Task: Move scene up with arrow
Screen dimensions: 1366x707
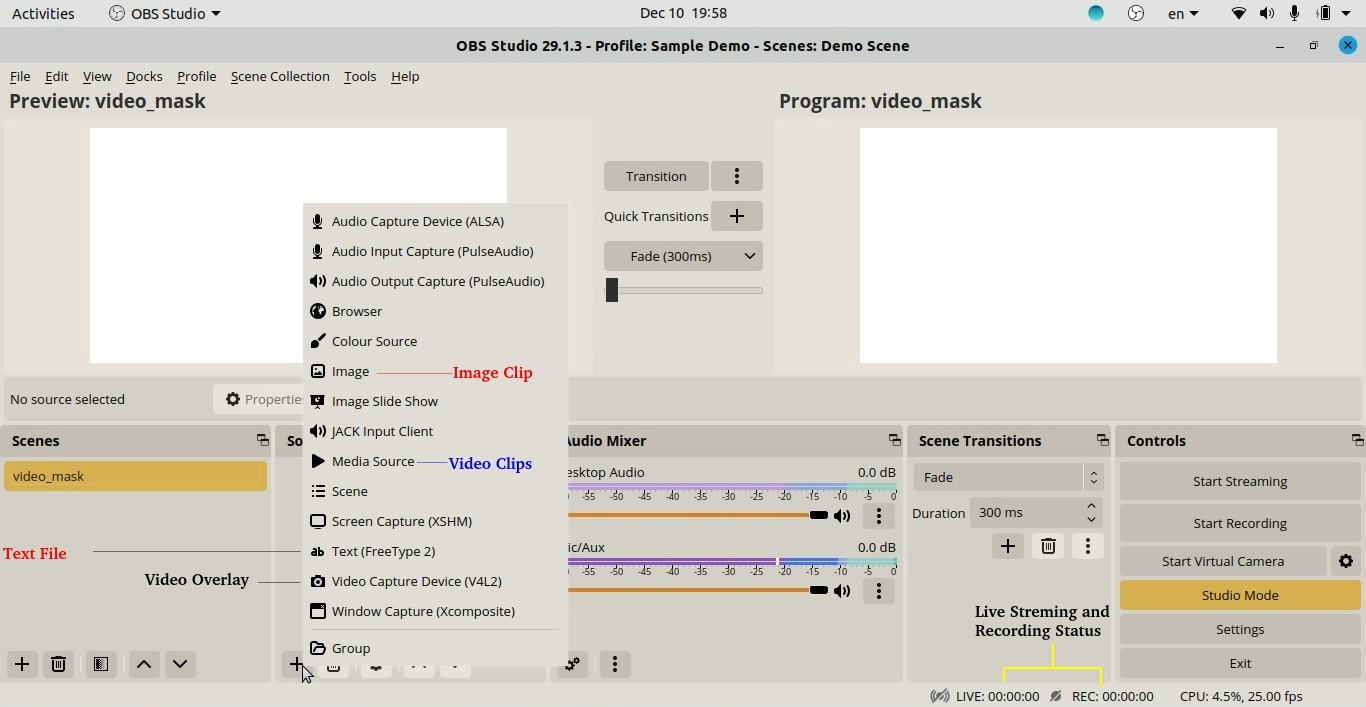Action: [x=144, y=664]
